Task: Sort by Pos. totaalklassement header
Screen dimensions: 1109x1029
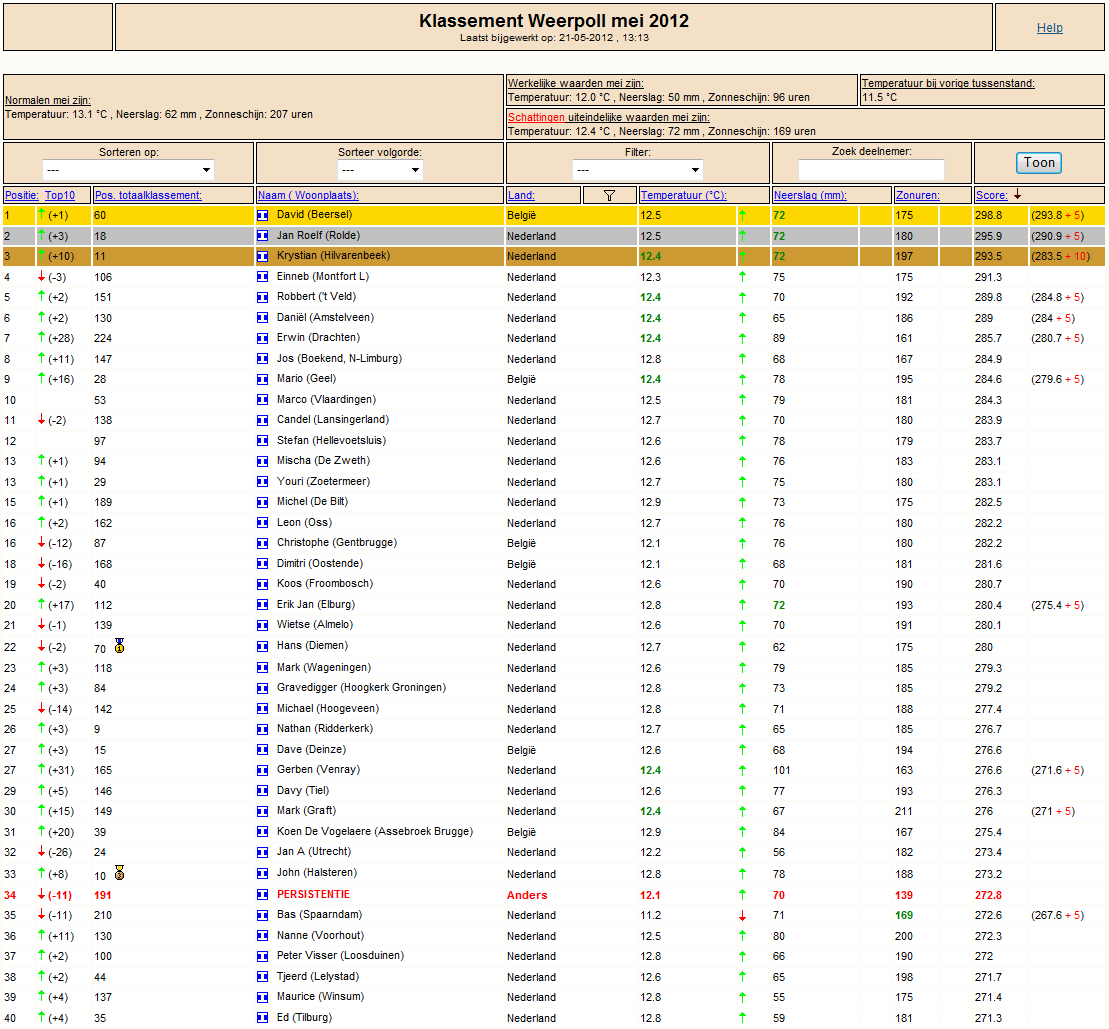Action: (x=149, y=195)
